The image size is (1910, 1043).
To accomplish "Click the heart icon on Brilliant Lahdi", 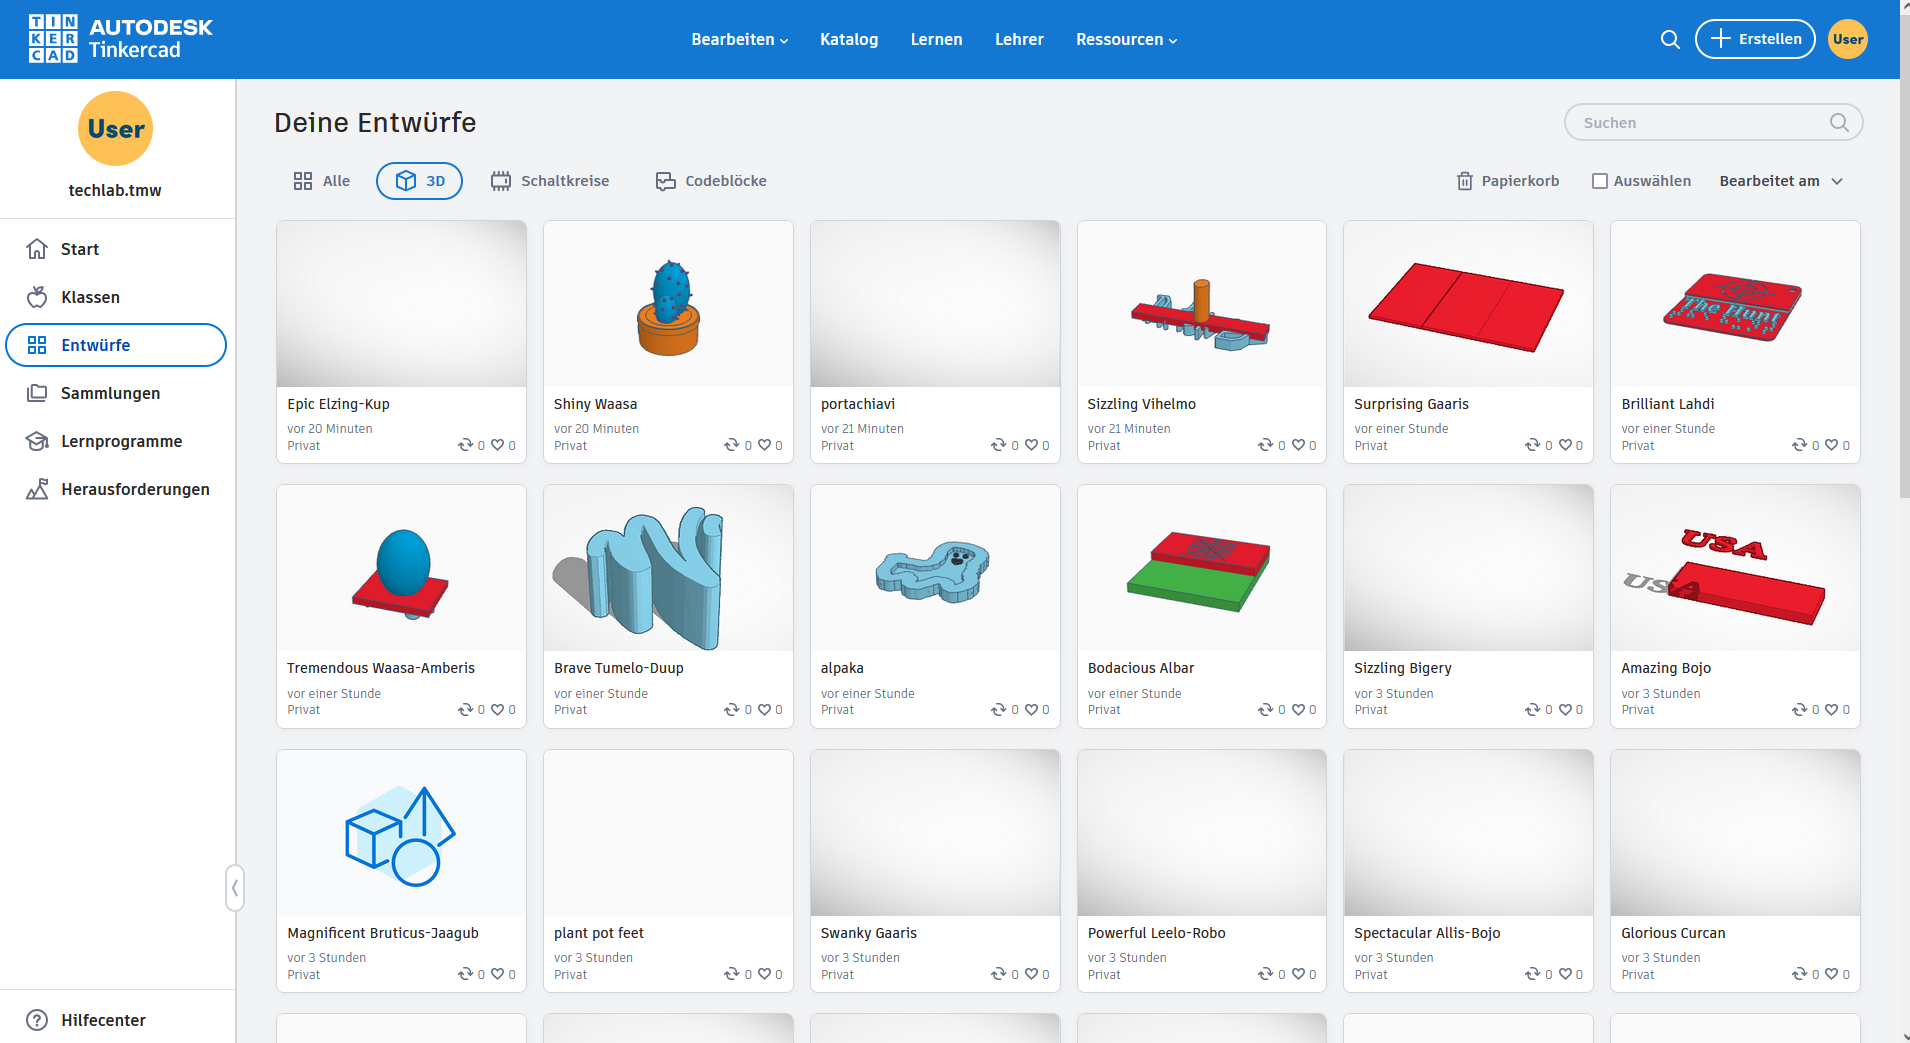I will (x=1832, y=445).
